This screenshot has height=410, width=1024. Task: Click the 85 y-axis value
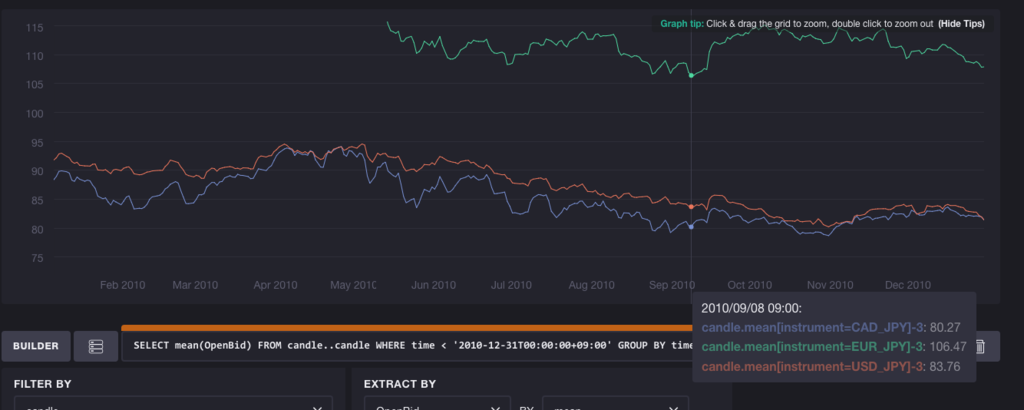click(x=37, y=200)
